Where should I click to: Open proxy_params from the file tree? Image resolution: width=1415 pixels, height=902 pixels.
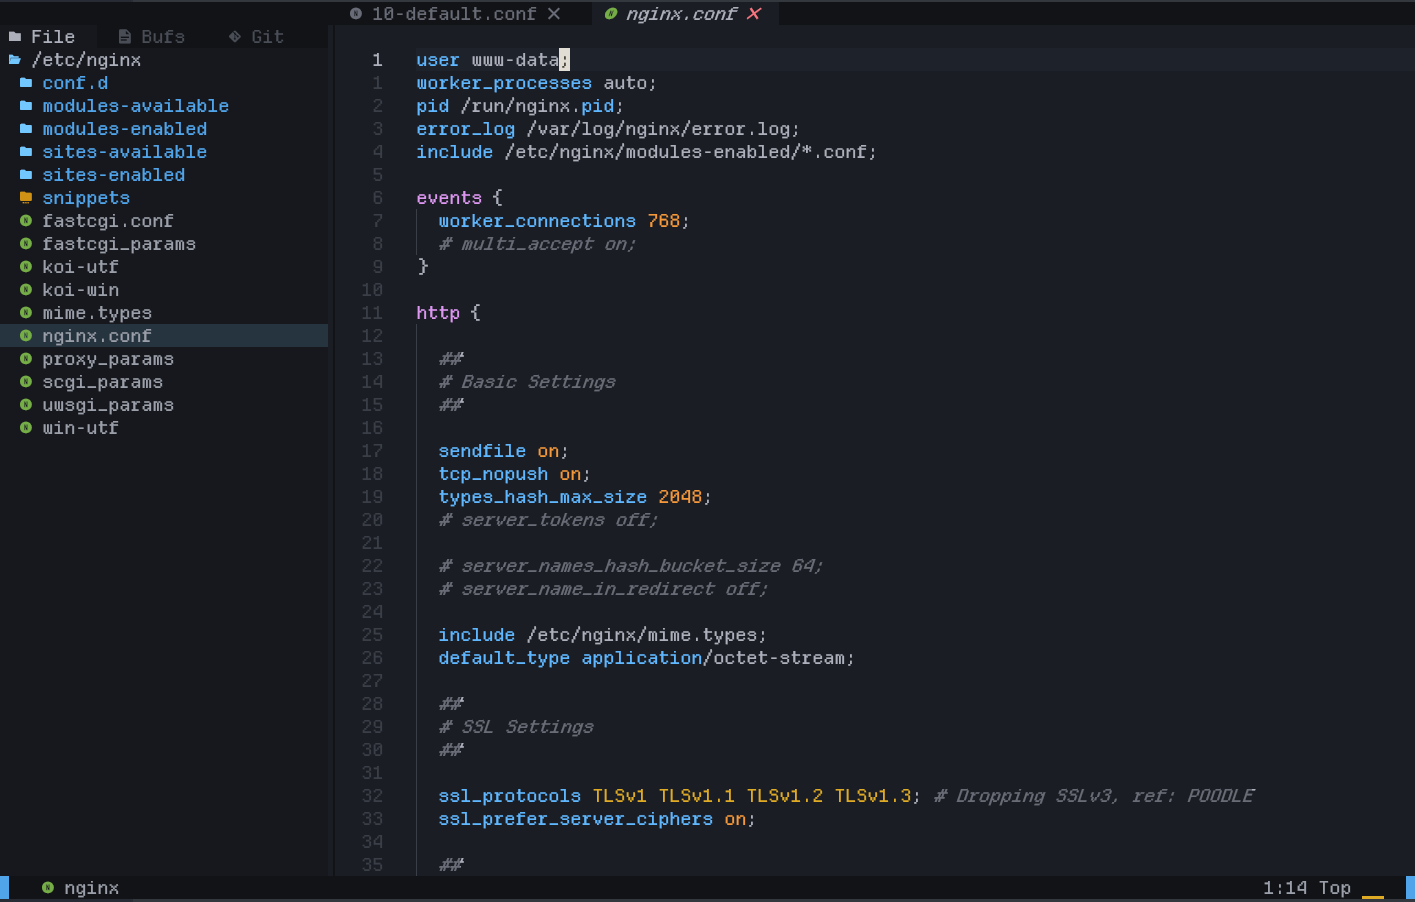coord(108,359)
